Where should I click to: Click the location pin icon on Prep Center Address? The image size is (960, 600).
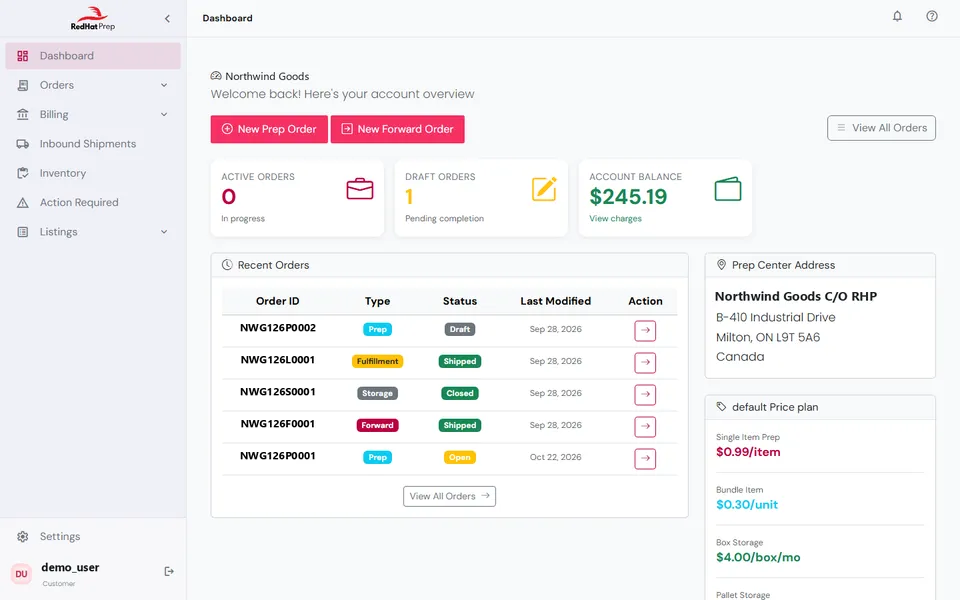[x=721, y=264]
